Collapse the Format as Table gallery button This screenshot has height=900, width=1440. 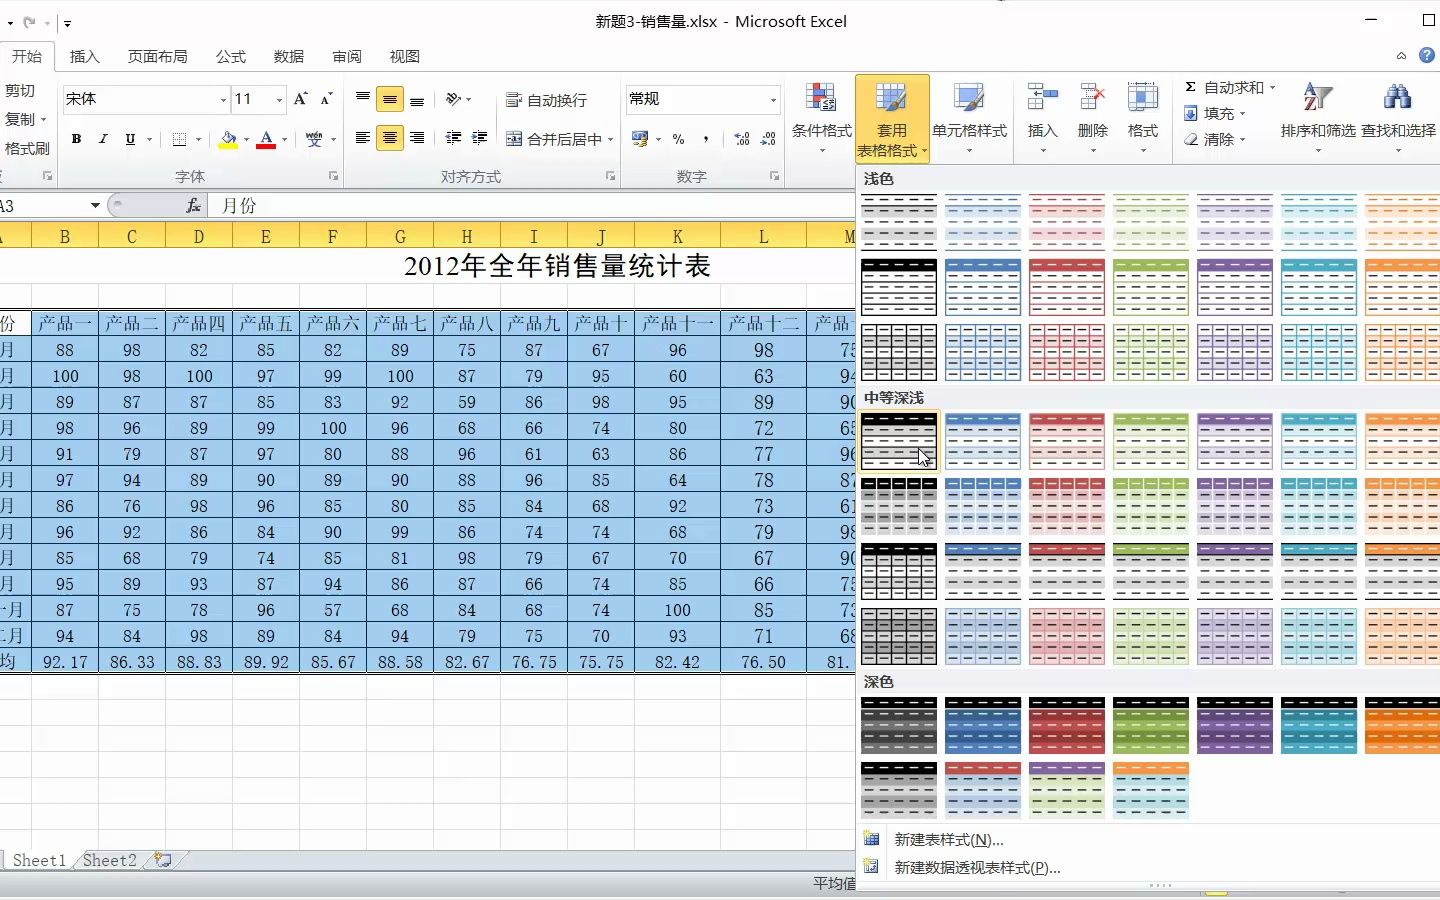point(892,118)
